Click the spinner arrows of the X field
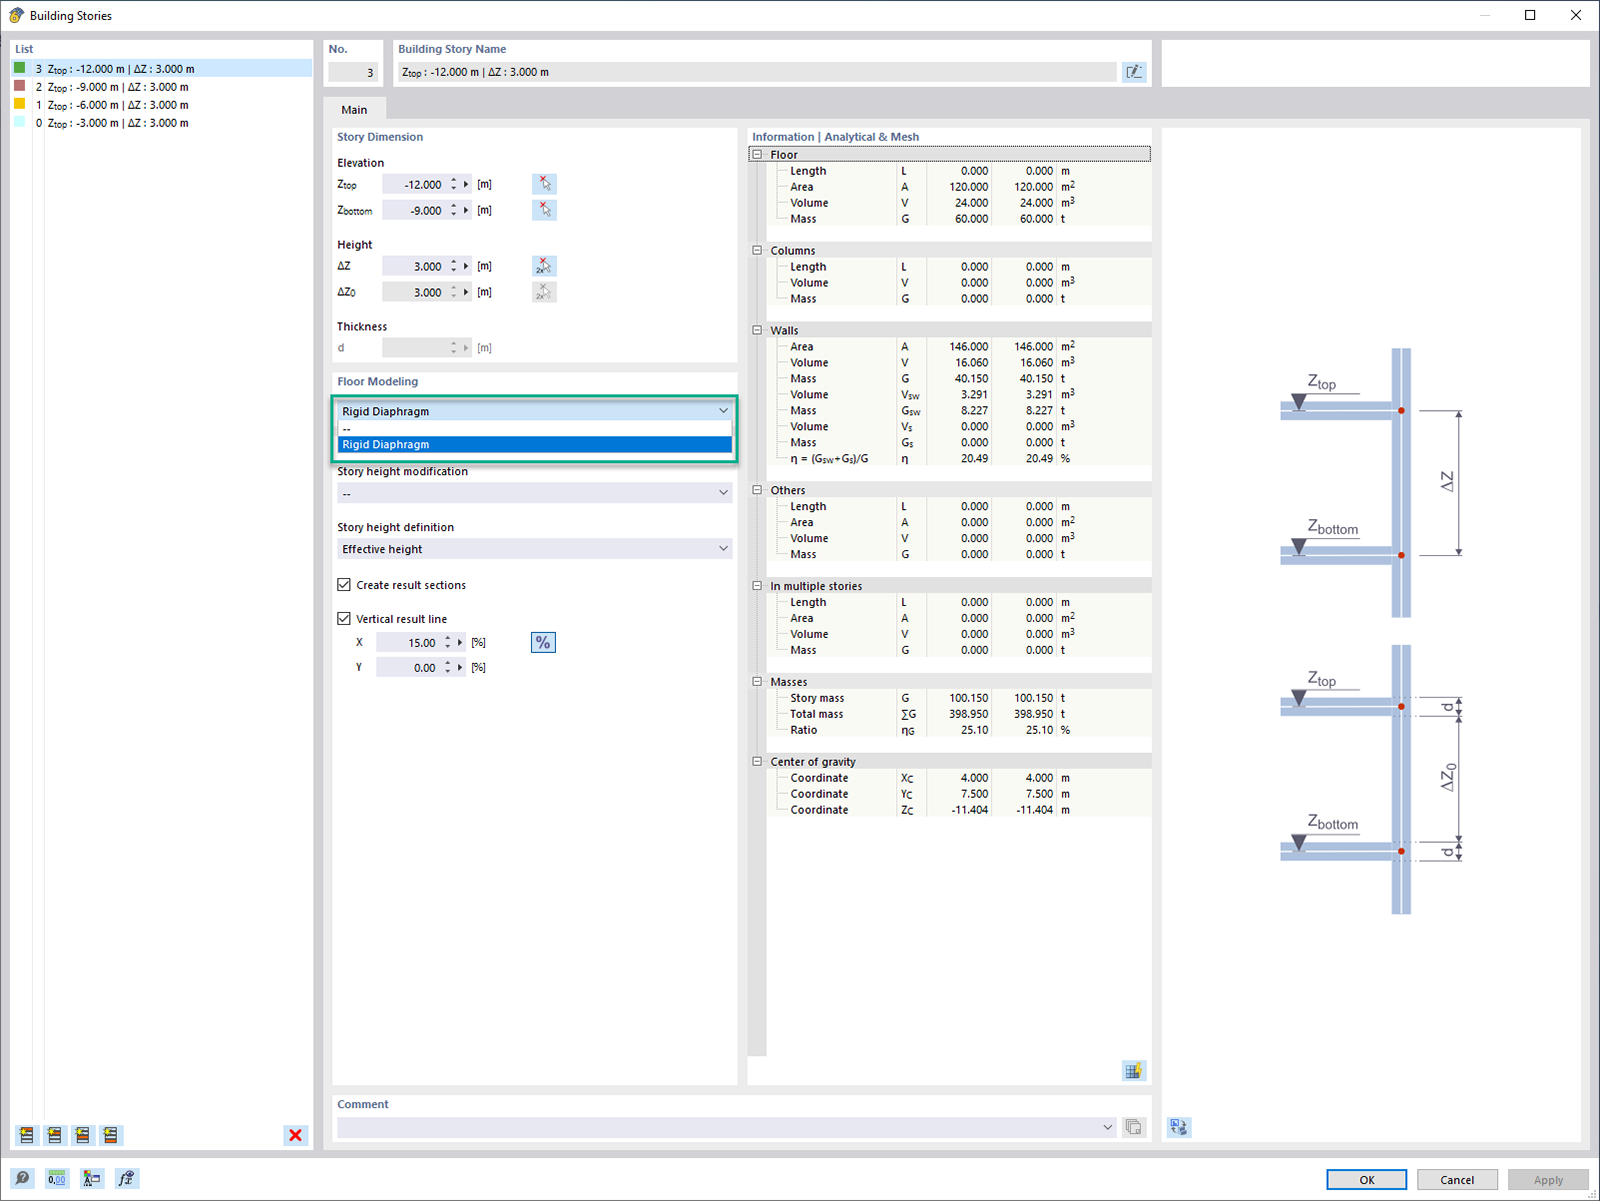The image size is (1600, 1201). pos(448,642)
